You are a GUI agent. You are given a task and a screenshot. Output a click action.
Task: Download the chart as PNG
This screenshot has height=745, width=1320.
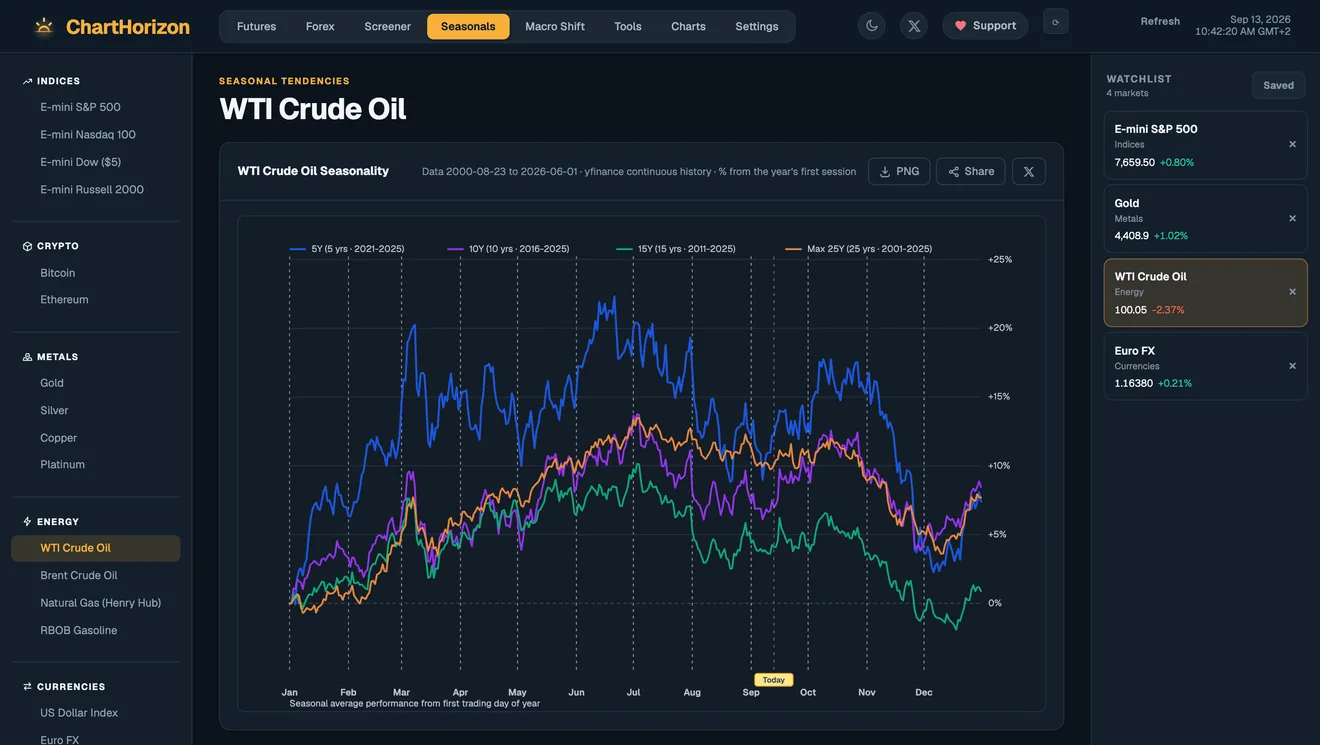899,171
